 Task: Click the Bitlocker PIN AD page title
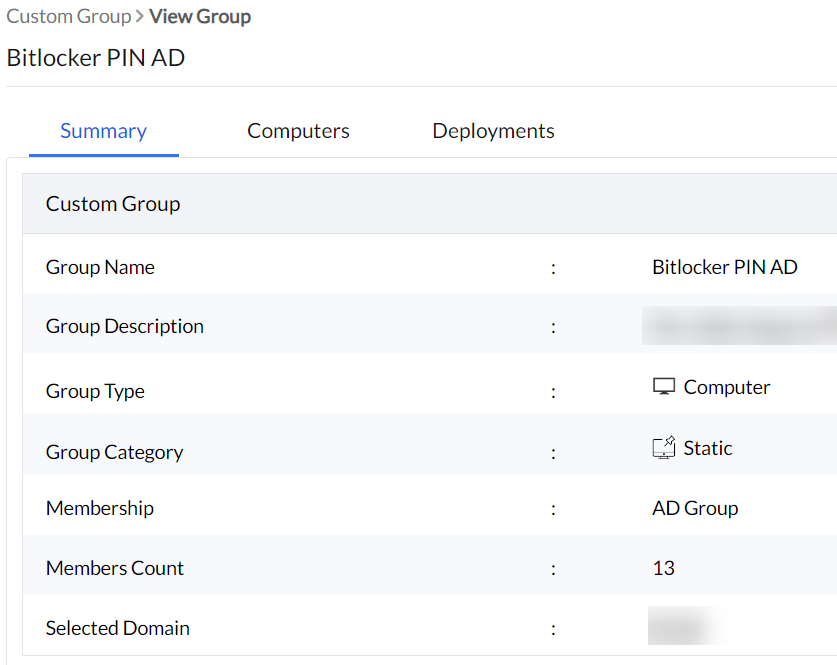point(96,57)
